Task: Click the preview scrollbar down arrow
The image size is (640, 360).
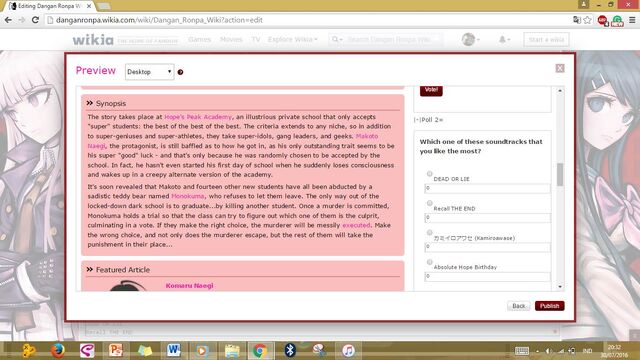Action: click(x=560, y=287)
